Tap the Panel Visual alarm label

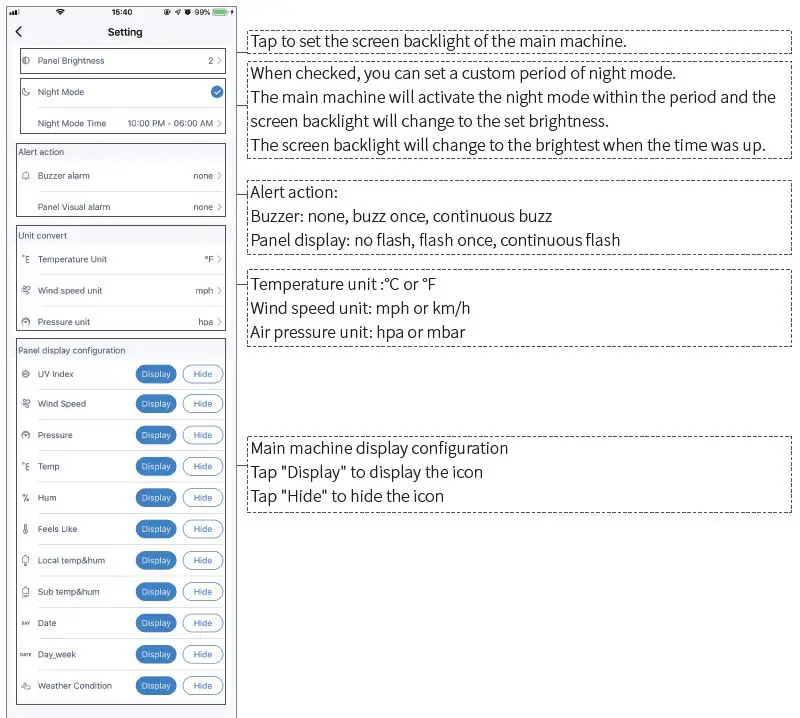[x=74, y=207]
